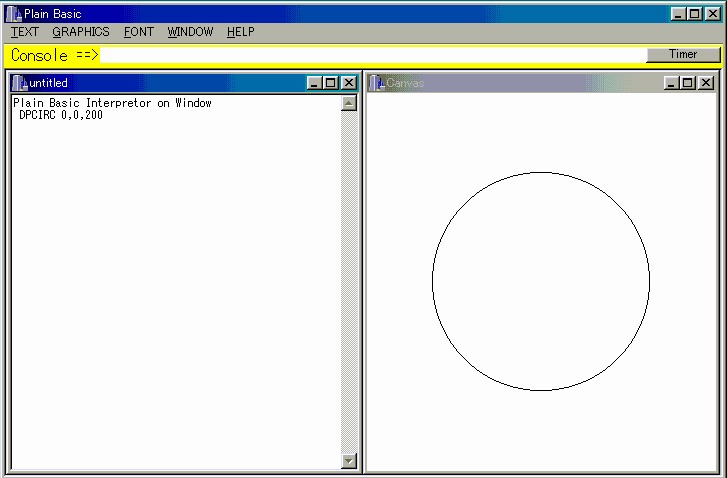Minimize the main Plain Basic window

(x=678, y=14)
